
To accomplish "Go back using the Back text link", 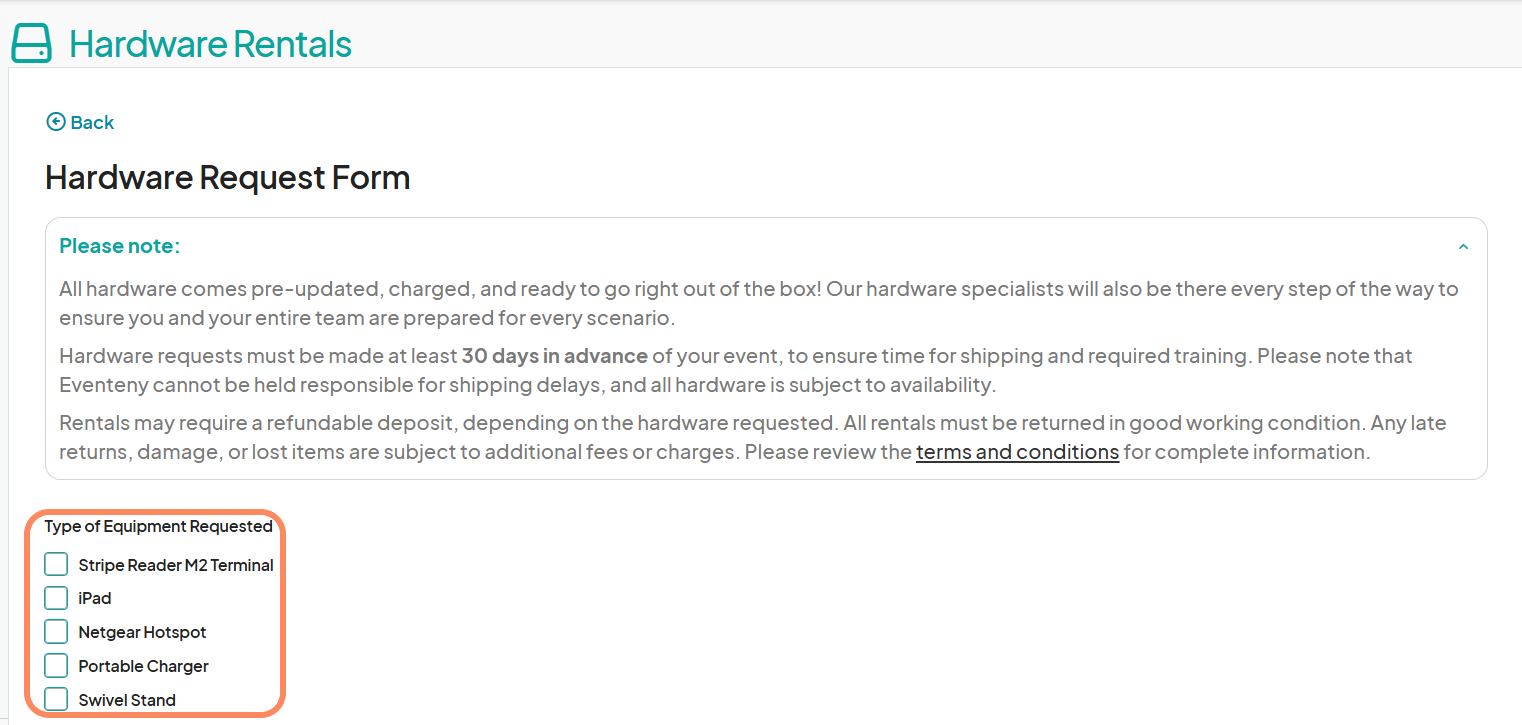I will click(92, 122).
